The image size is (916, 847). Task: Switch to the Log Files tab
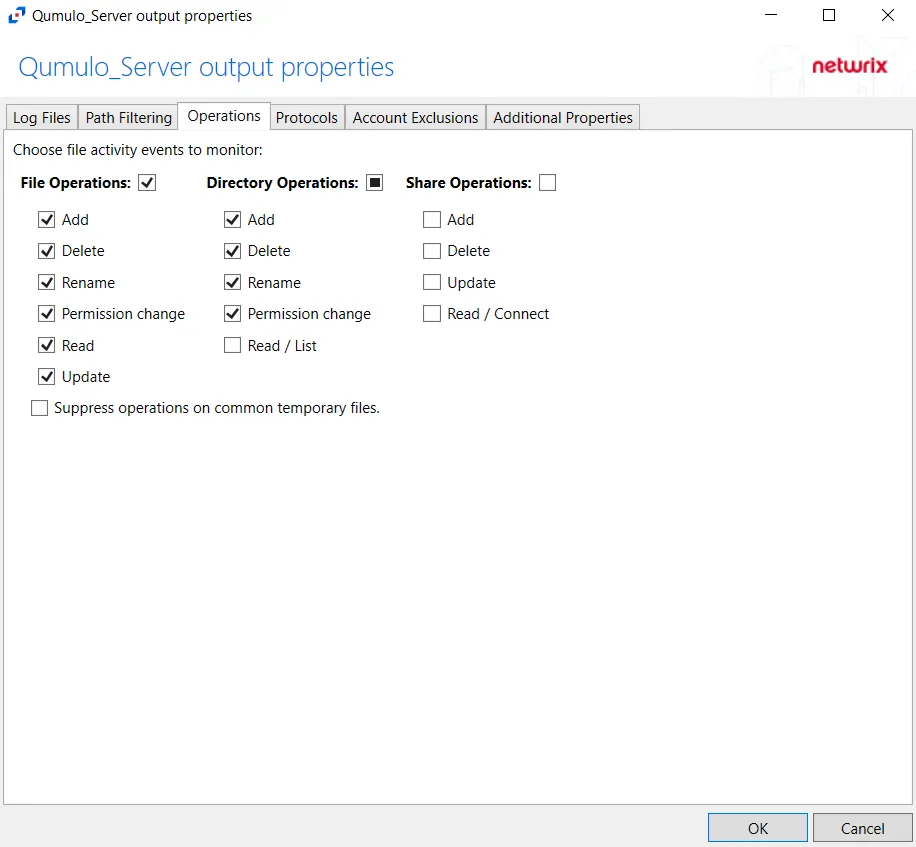click(x=41, y=117)
